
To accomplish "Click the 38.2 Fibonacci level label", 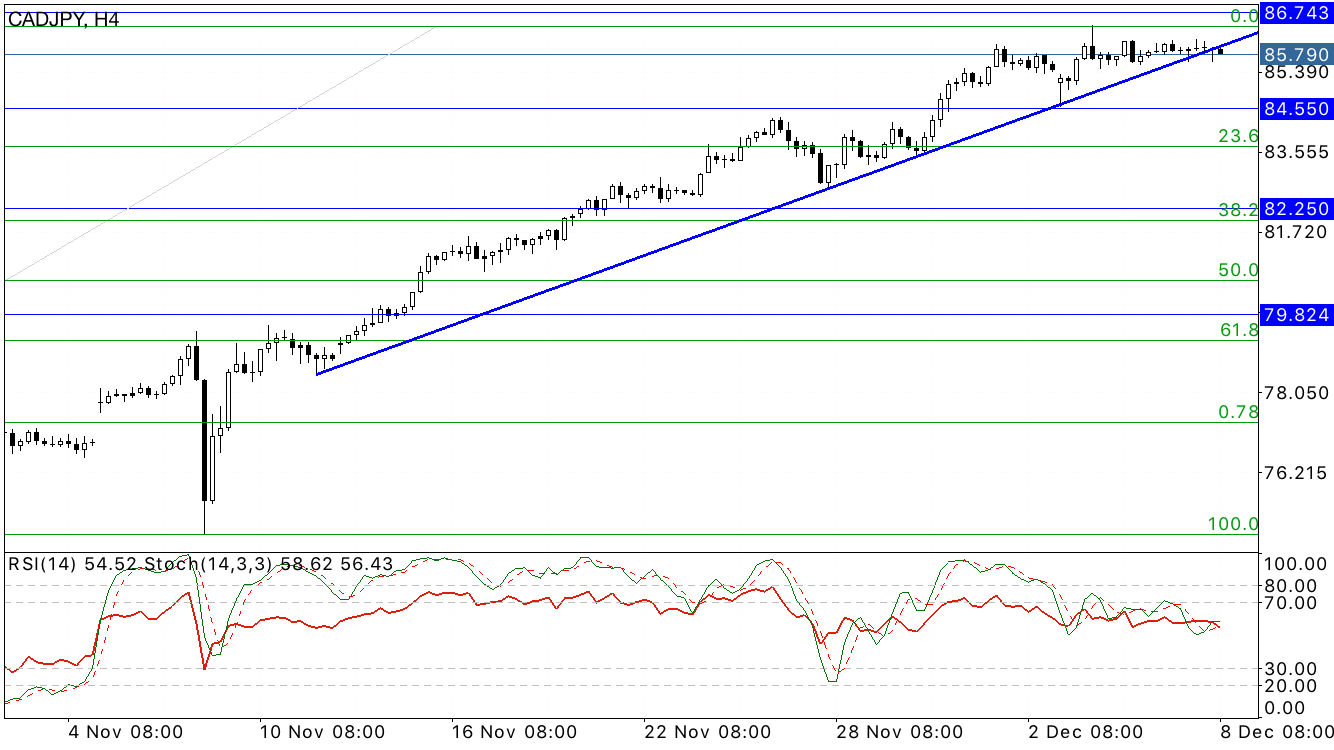I will tap(1237, 210).
